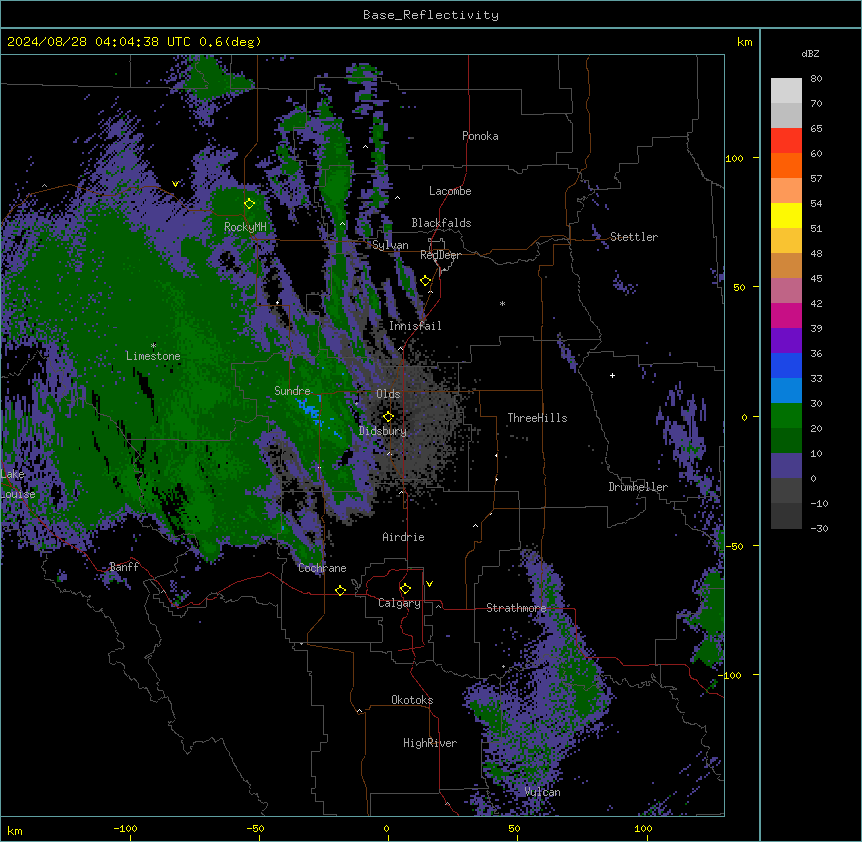Click the slate purple 0-10 dBZ swatch
Image resolution: width=862 pixels, height=842 pixels.
[x=786, y=466]
